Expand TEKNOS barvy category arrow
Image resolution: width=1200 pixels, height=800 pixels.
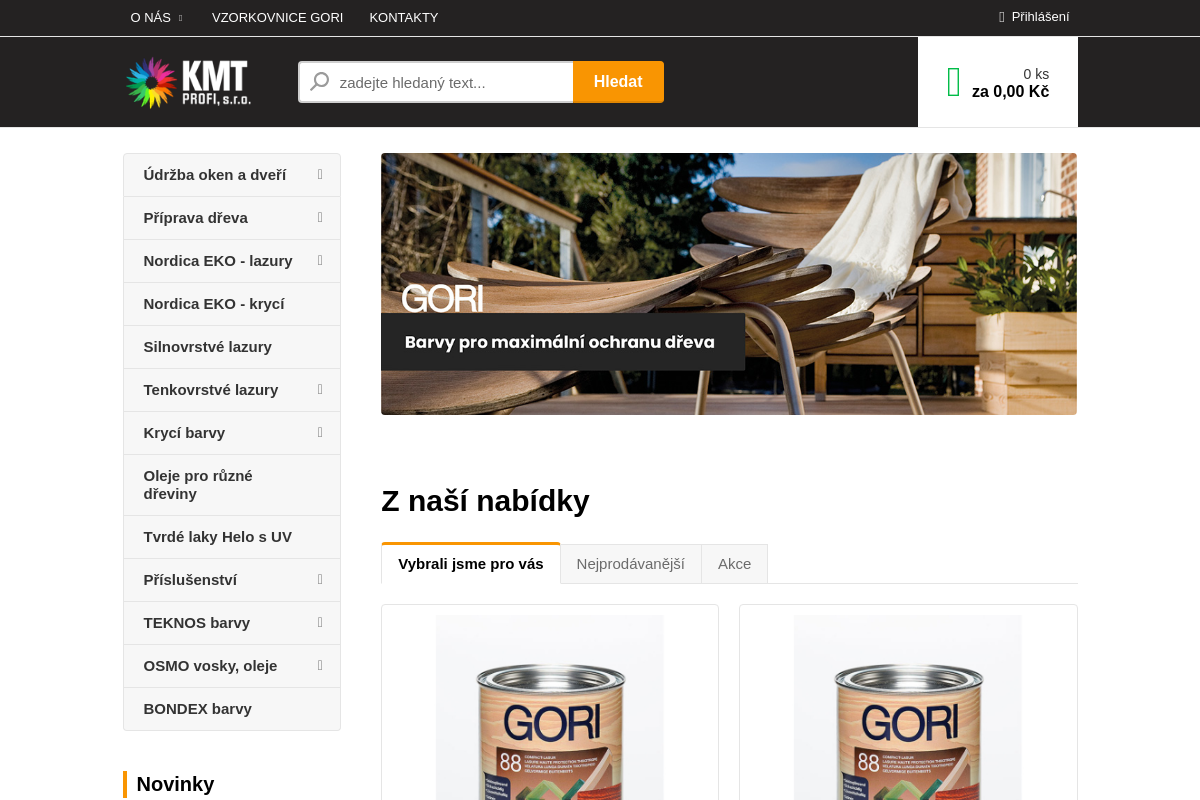coord(320,622)
